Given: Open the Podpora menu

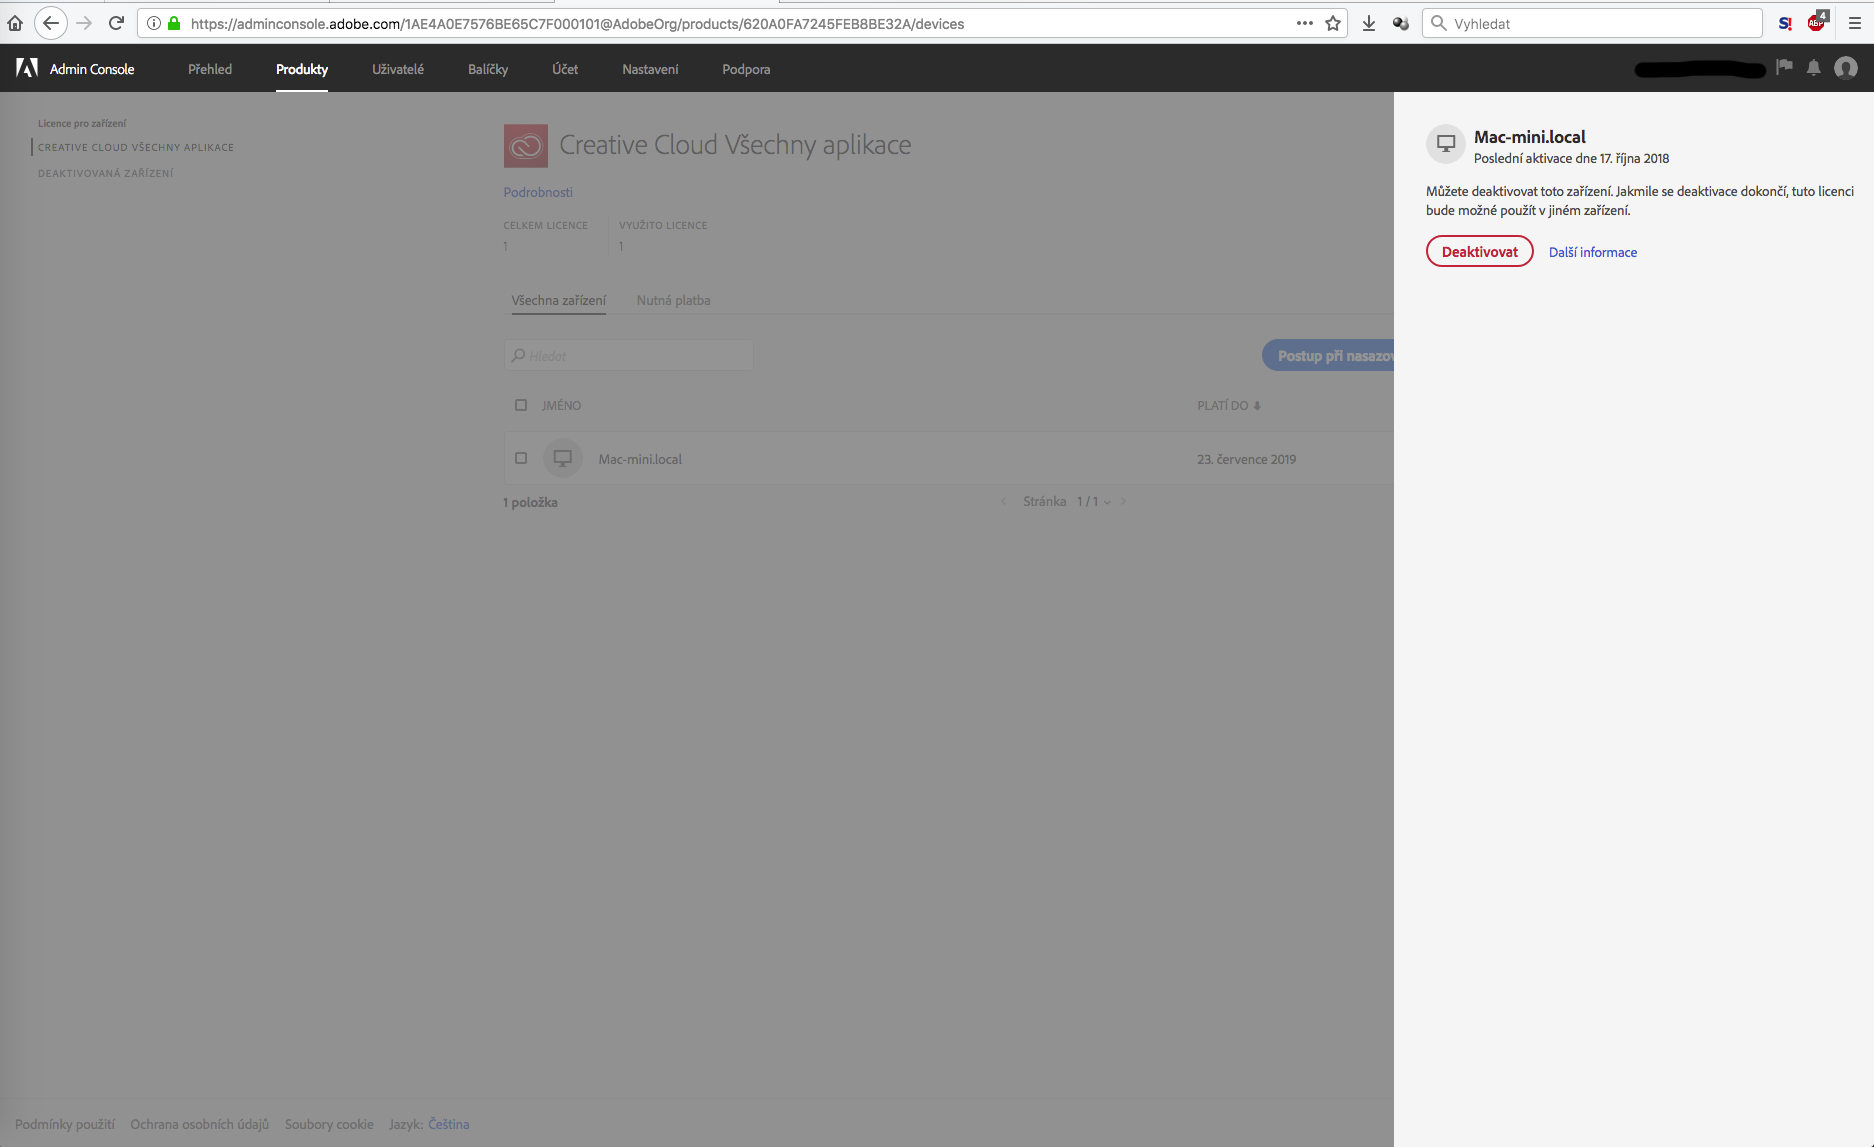Looking at the screenshot, I should (x=746, y=69).
